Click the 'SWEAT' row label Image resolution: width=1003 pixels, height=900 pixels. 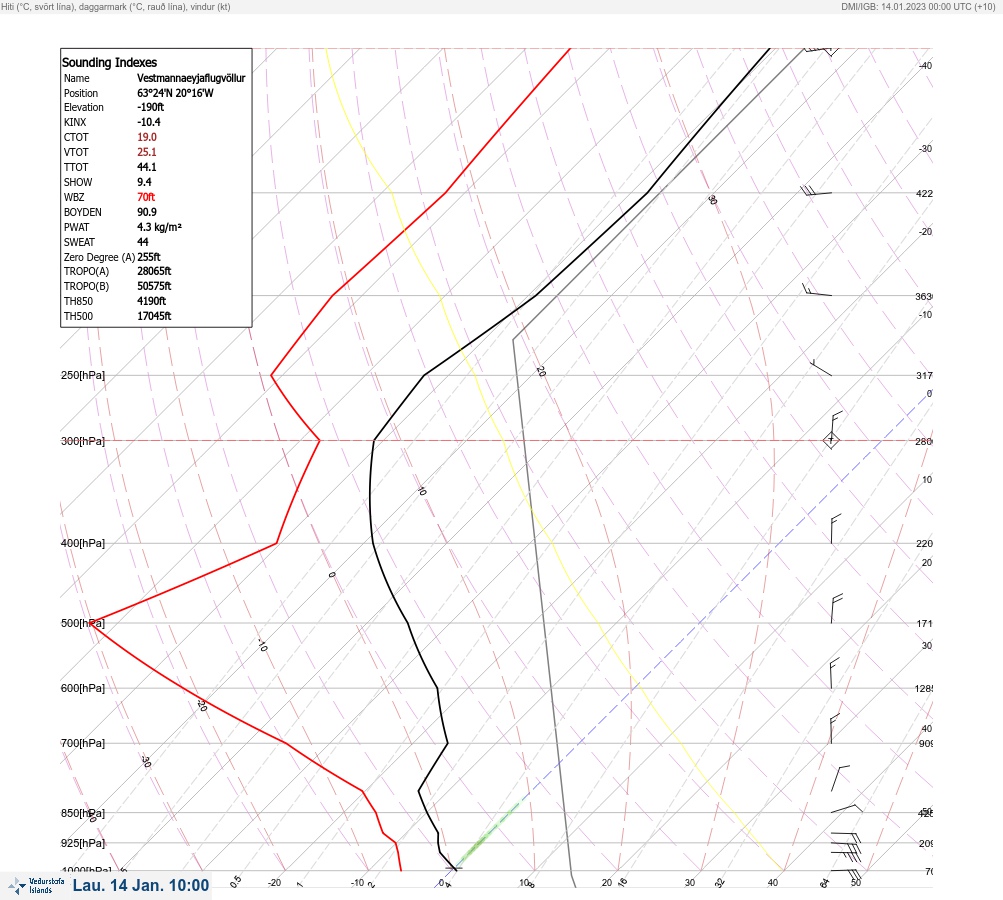tap(79, 242)
